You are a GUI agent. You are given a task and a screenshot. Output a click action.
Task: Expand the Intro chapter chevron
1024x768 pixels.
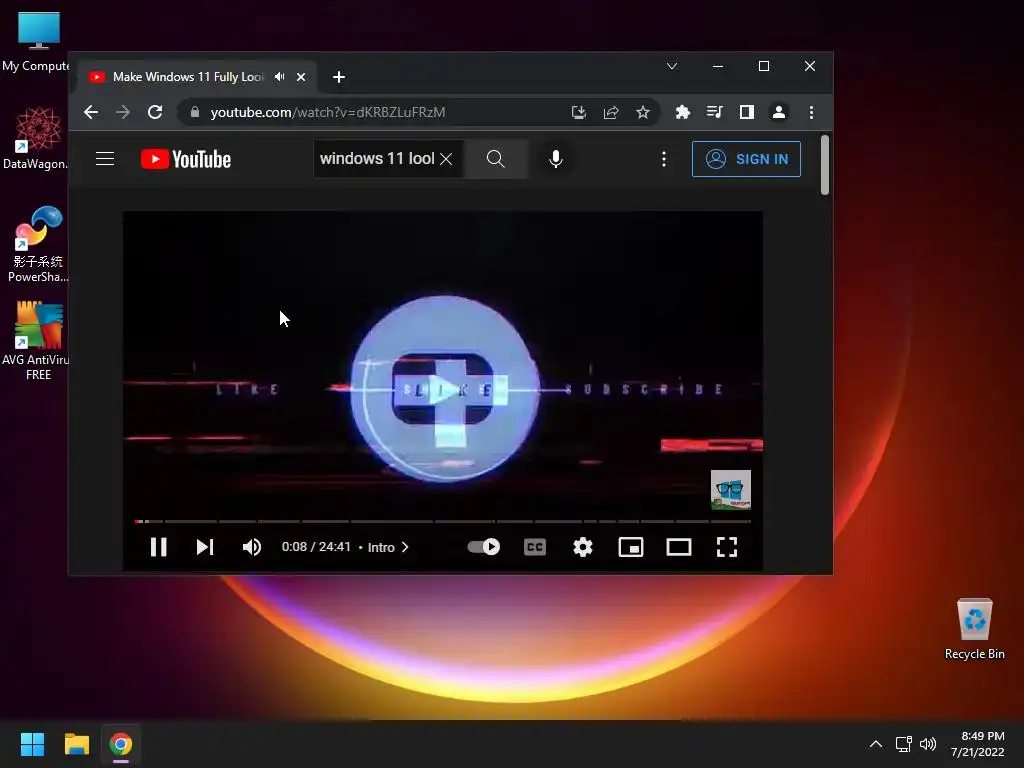point(405,547)
